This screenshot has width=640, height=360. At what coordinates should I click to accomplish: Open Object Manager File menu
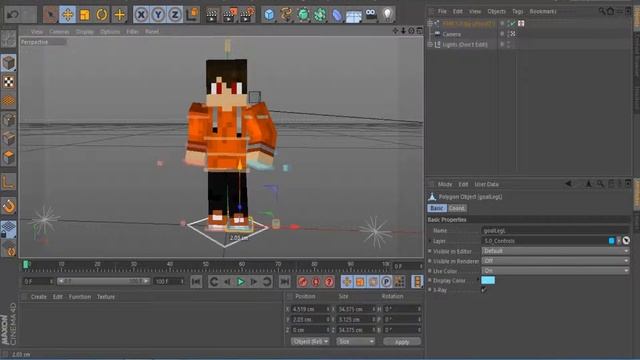coord(442,11)
